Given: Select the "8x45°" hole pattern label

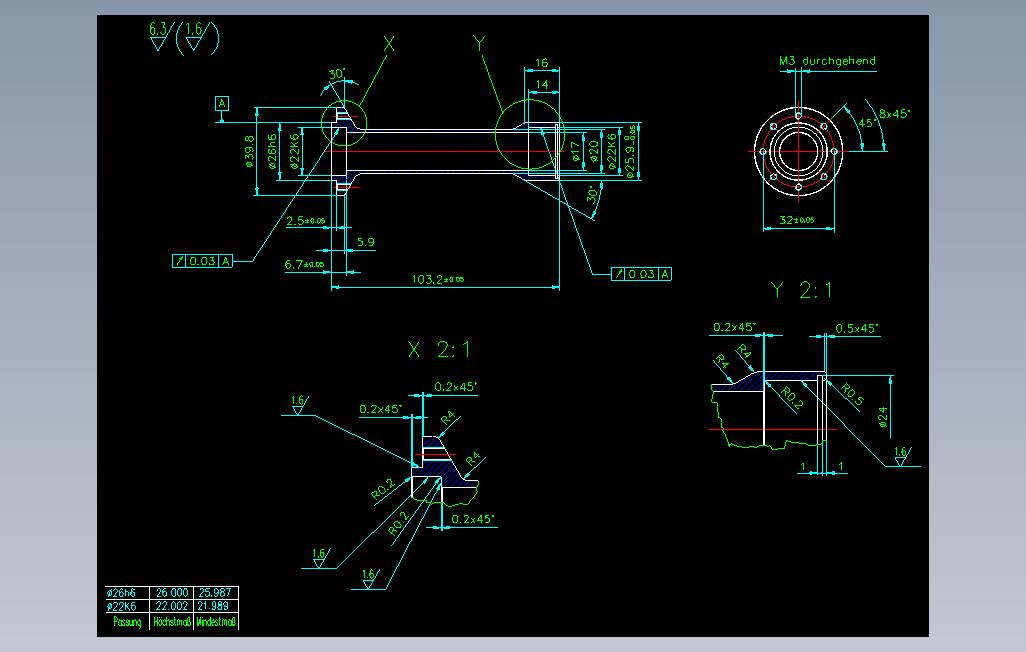Looking at the screenshot, I should [x=894, y=113].
